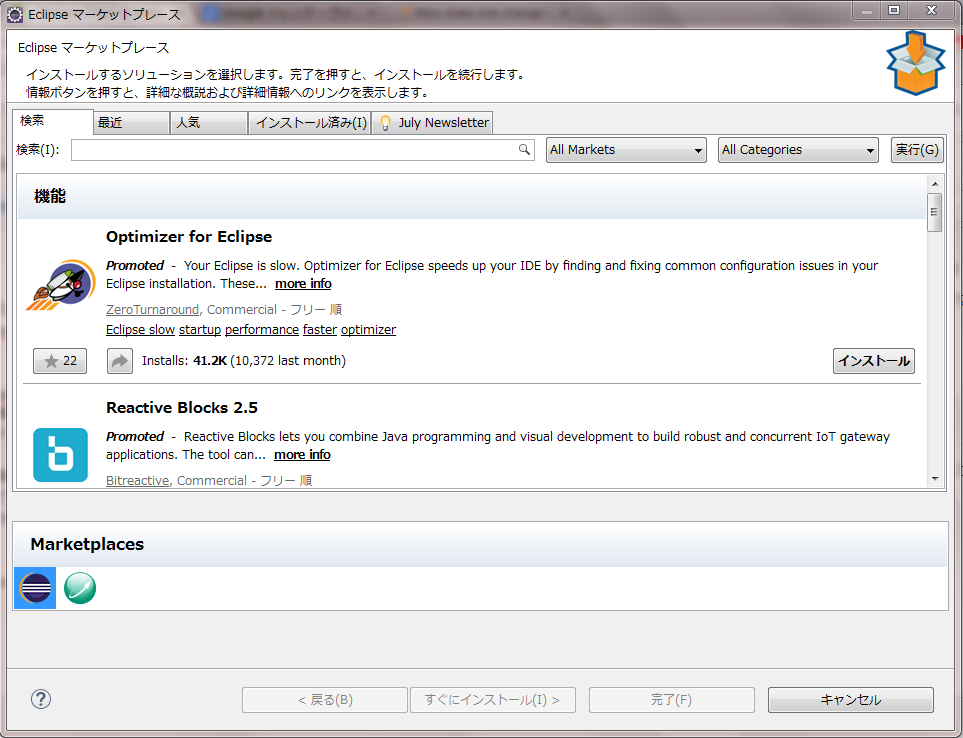Screen dimensions: 963x738
Task: Open more info for Reactive Blocks
Action: point(302,455)
